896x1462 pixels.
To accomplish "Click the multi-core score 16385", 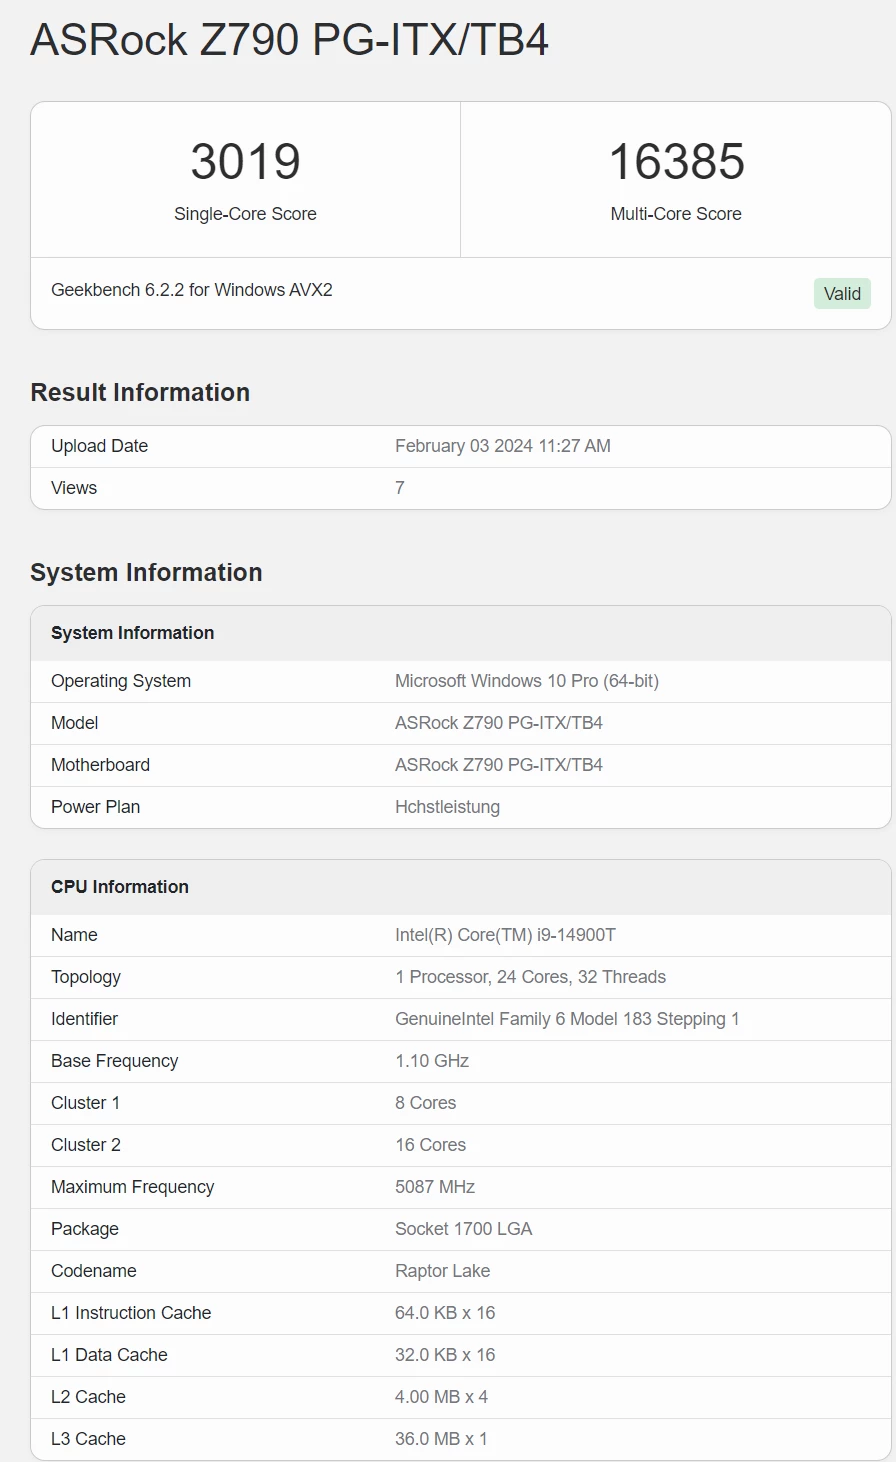I will point(676,162).
